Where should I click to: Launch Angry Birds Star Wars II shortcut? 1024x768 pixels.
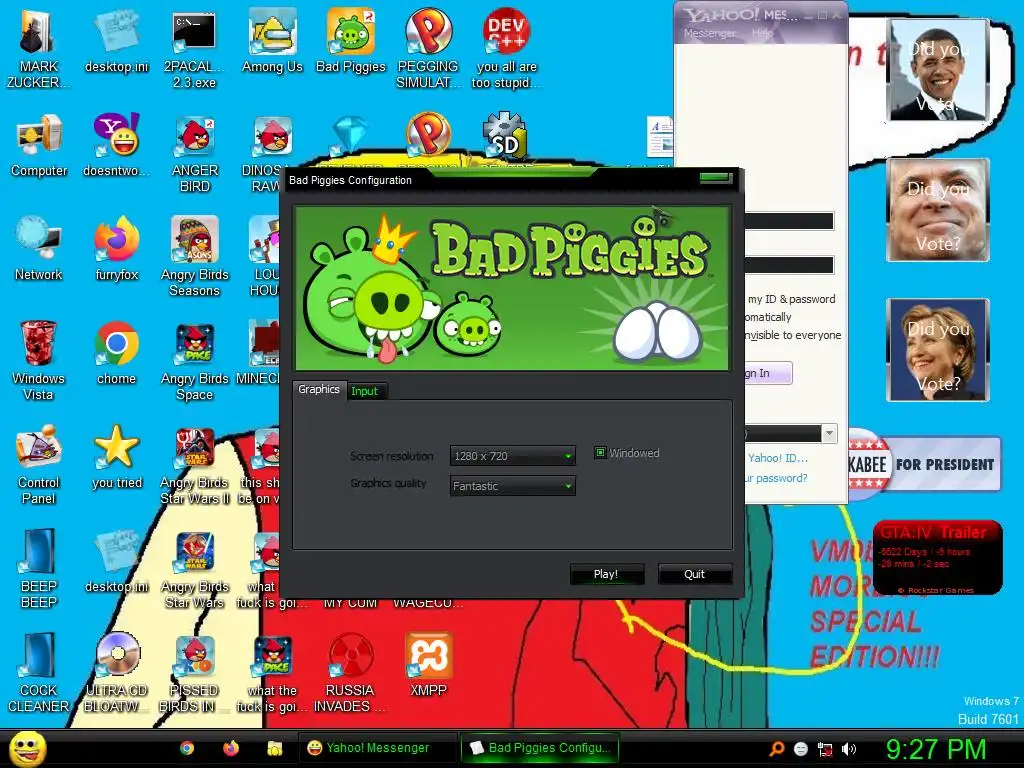[x=195, y=464]
